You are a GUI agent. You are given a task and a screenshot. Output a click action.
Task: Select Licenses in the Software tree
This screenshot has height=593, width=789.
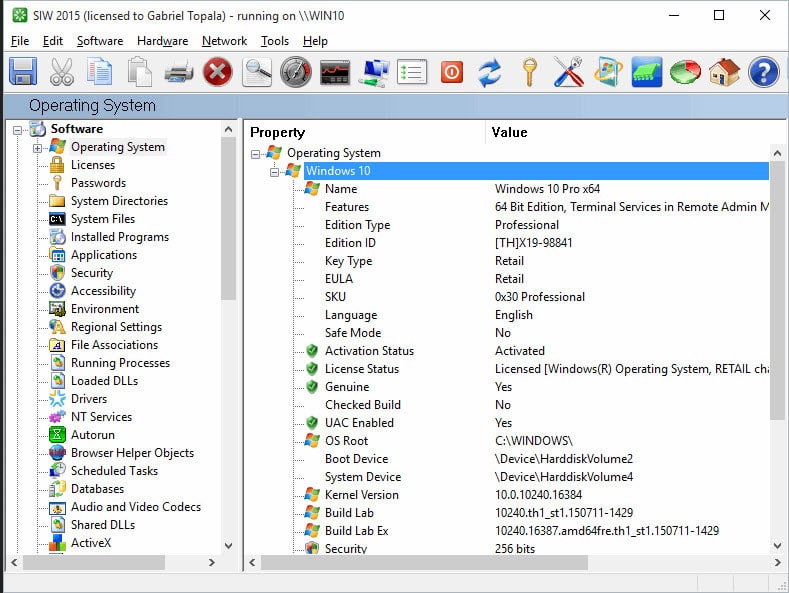93,165
